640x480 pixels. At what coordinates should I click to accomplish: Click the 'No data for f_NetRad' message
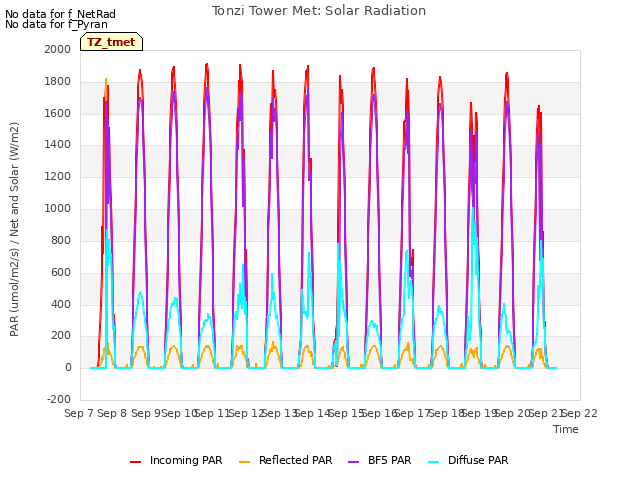point(60,14)
